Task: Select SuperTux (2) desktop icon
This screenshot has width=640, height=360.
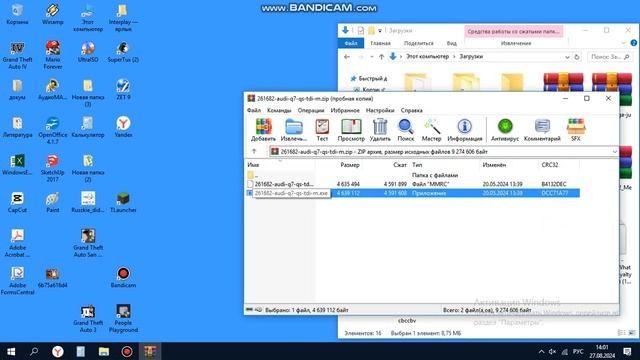Action: (x=123, y=52)
